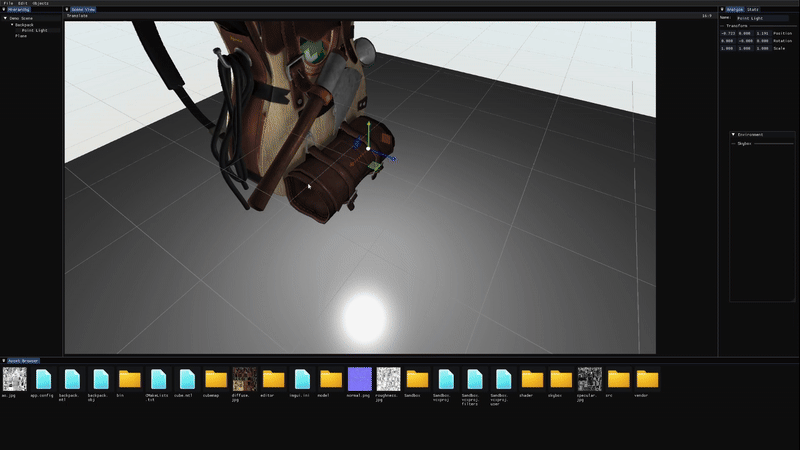The image size is (800, 450).
Task: Open the bin folder icon
Action: coord(129,379)
